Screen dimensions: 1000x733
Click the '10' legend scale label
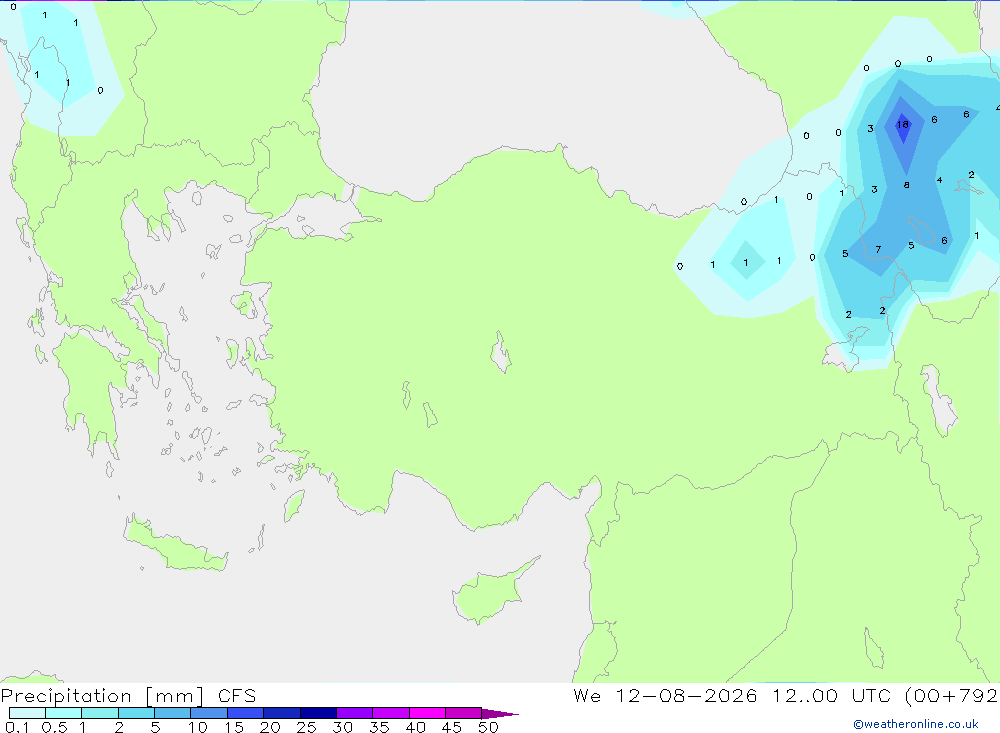click(197, 727)
